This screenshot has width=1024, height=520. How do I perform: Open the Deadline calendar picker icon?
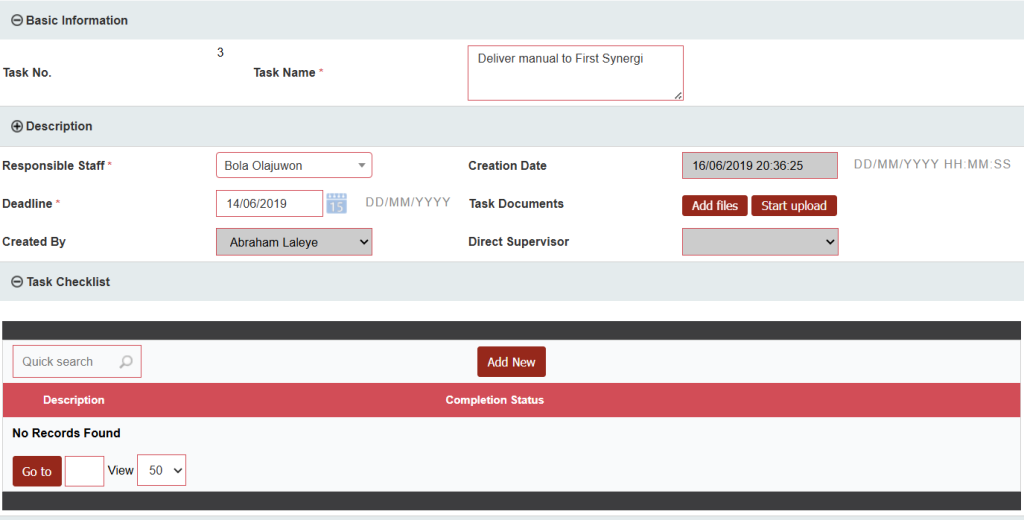337,203
